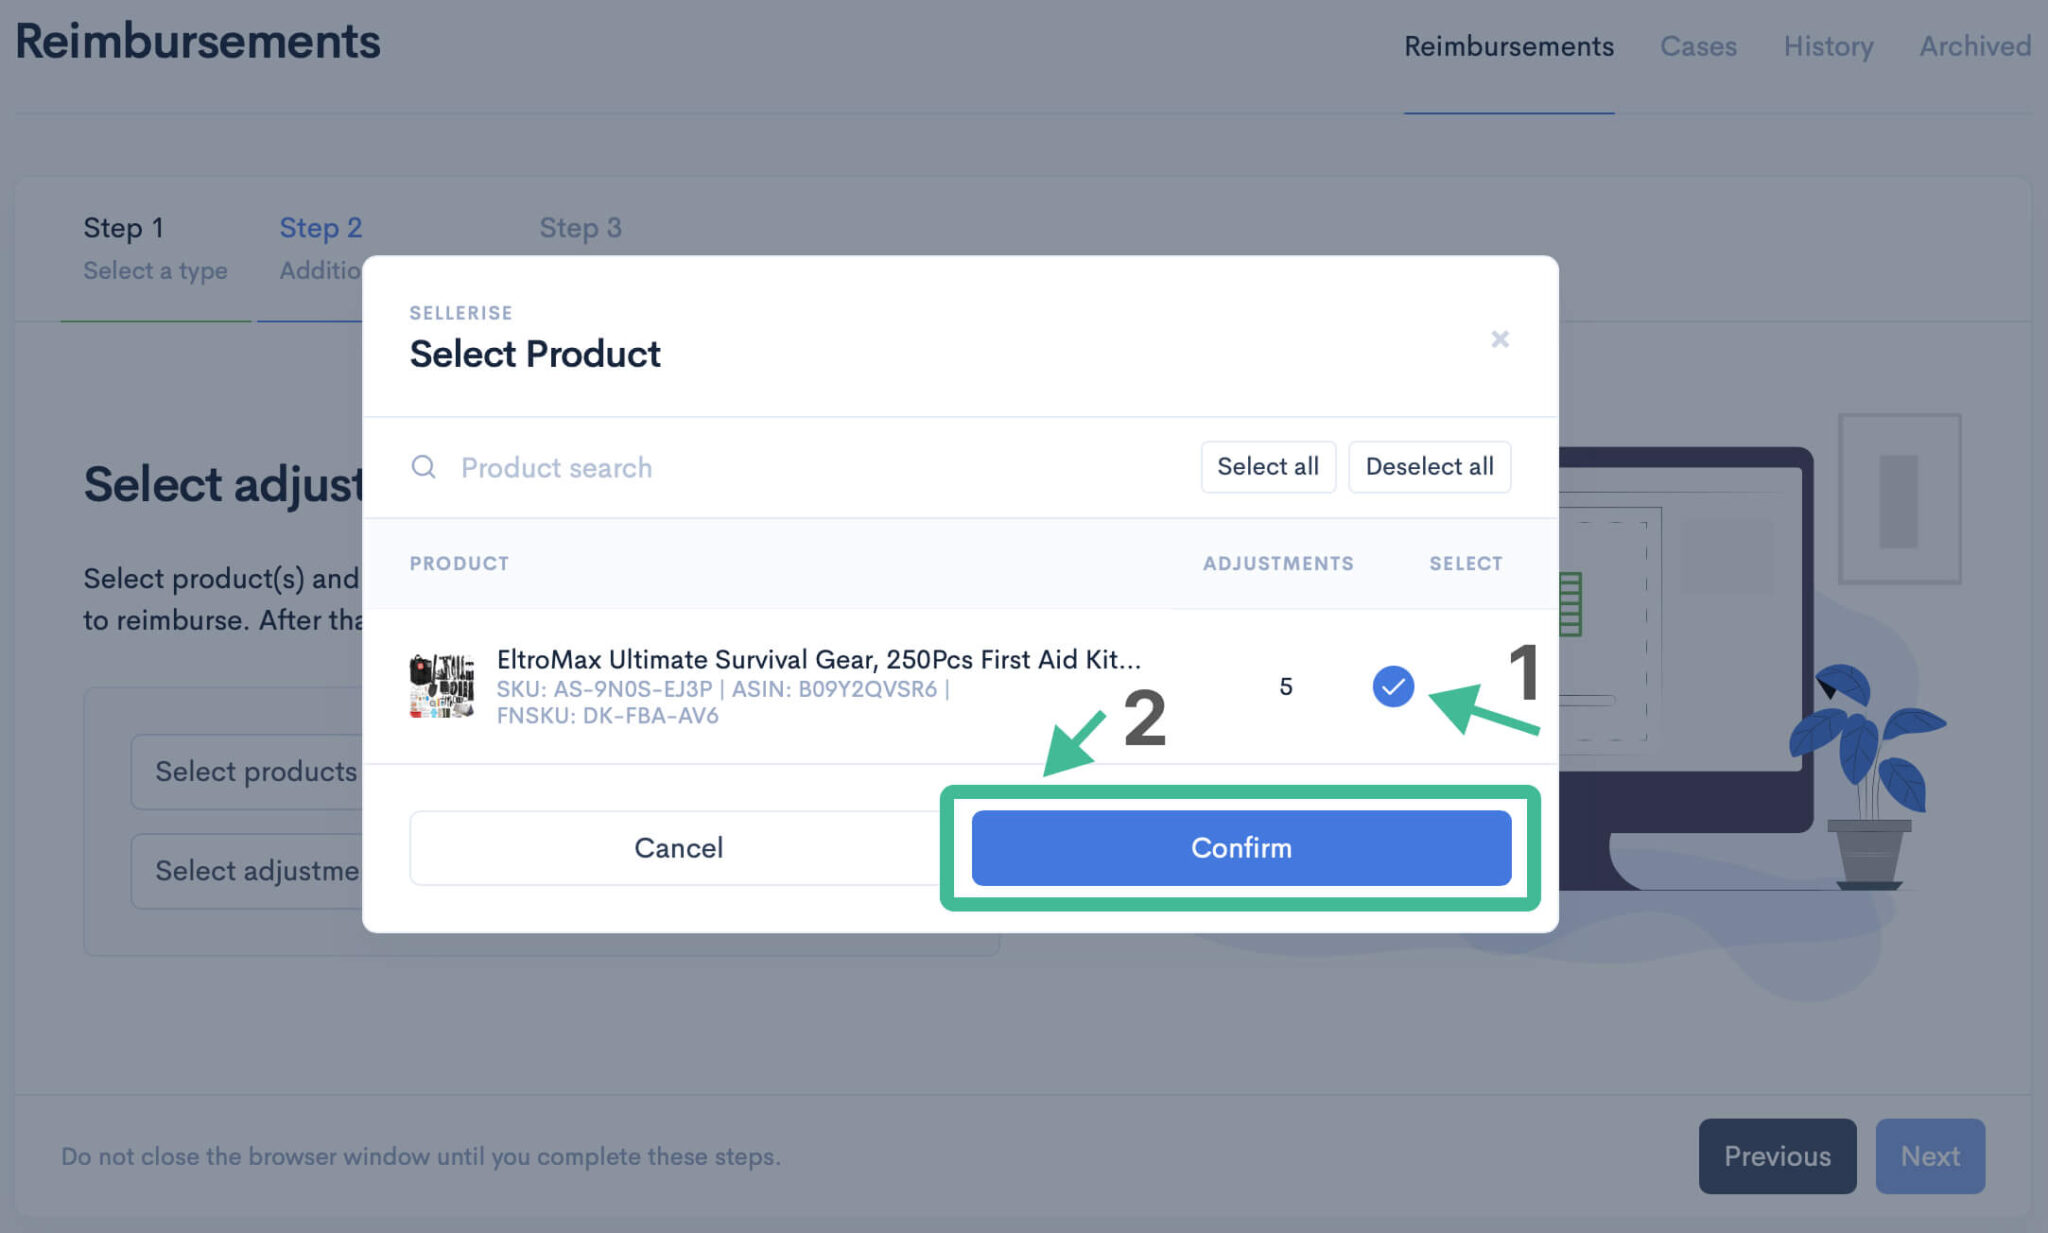
Task: Click Select all products
Action: point(1267,466)
